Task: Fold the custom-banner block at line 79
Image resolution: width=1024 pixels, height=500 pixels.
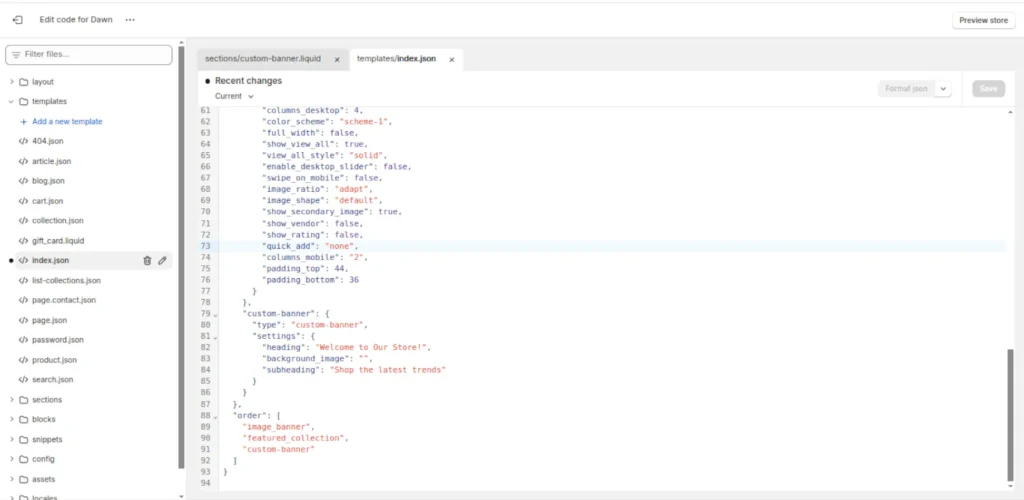Action: point(216,314)
